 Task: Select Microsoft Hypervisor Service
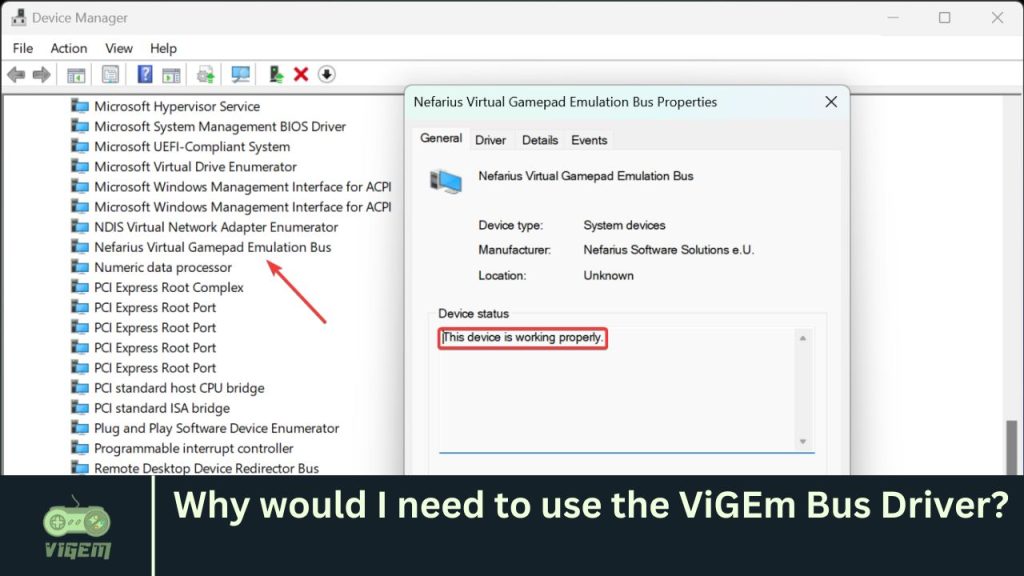[177, 106]
